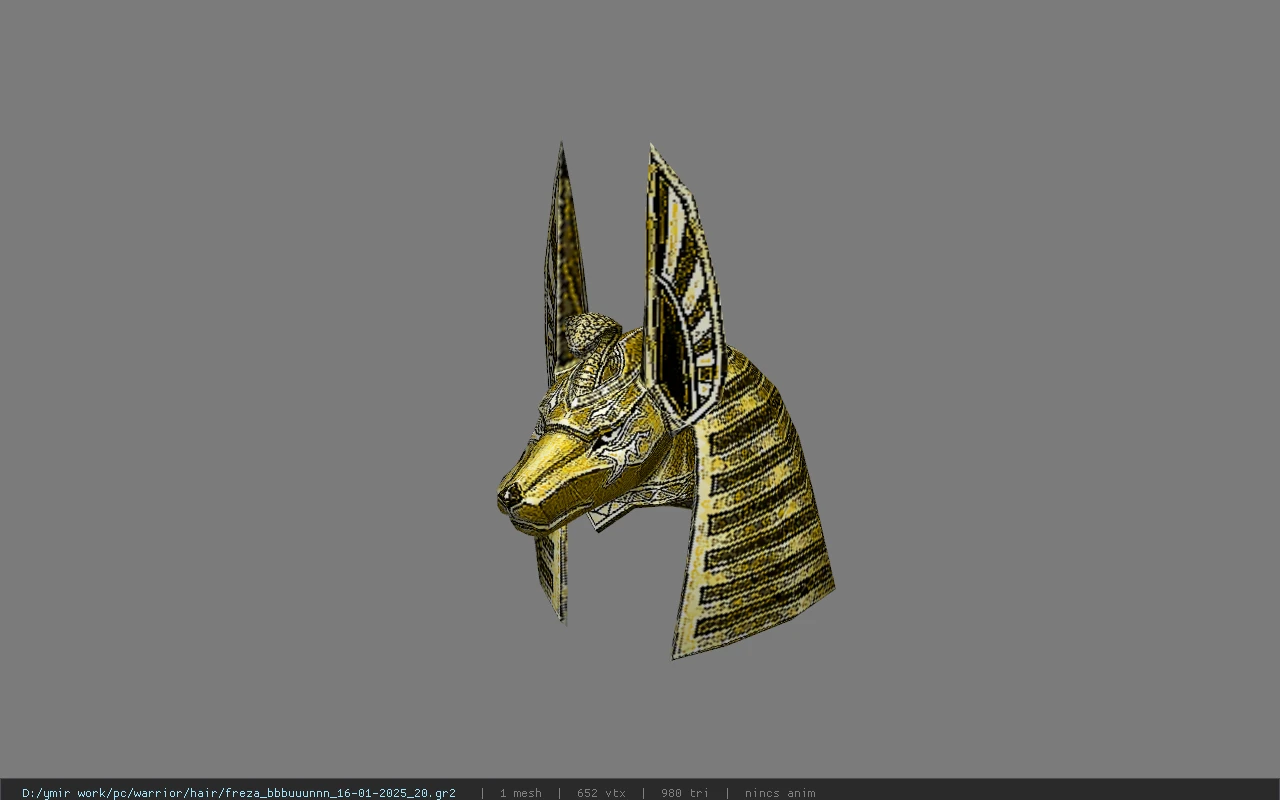Click the "652 vtx" vertex count
The height and width of the screenshot is (800, 1280).
click(601, 793)
